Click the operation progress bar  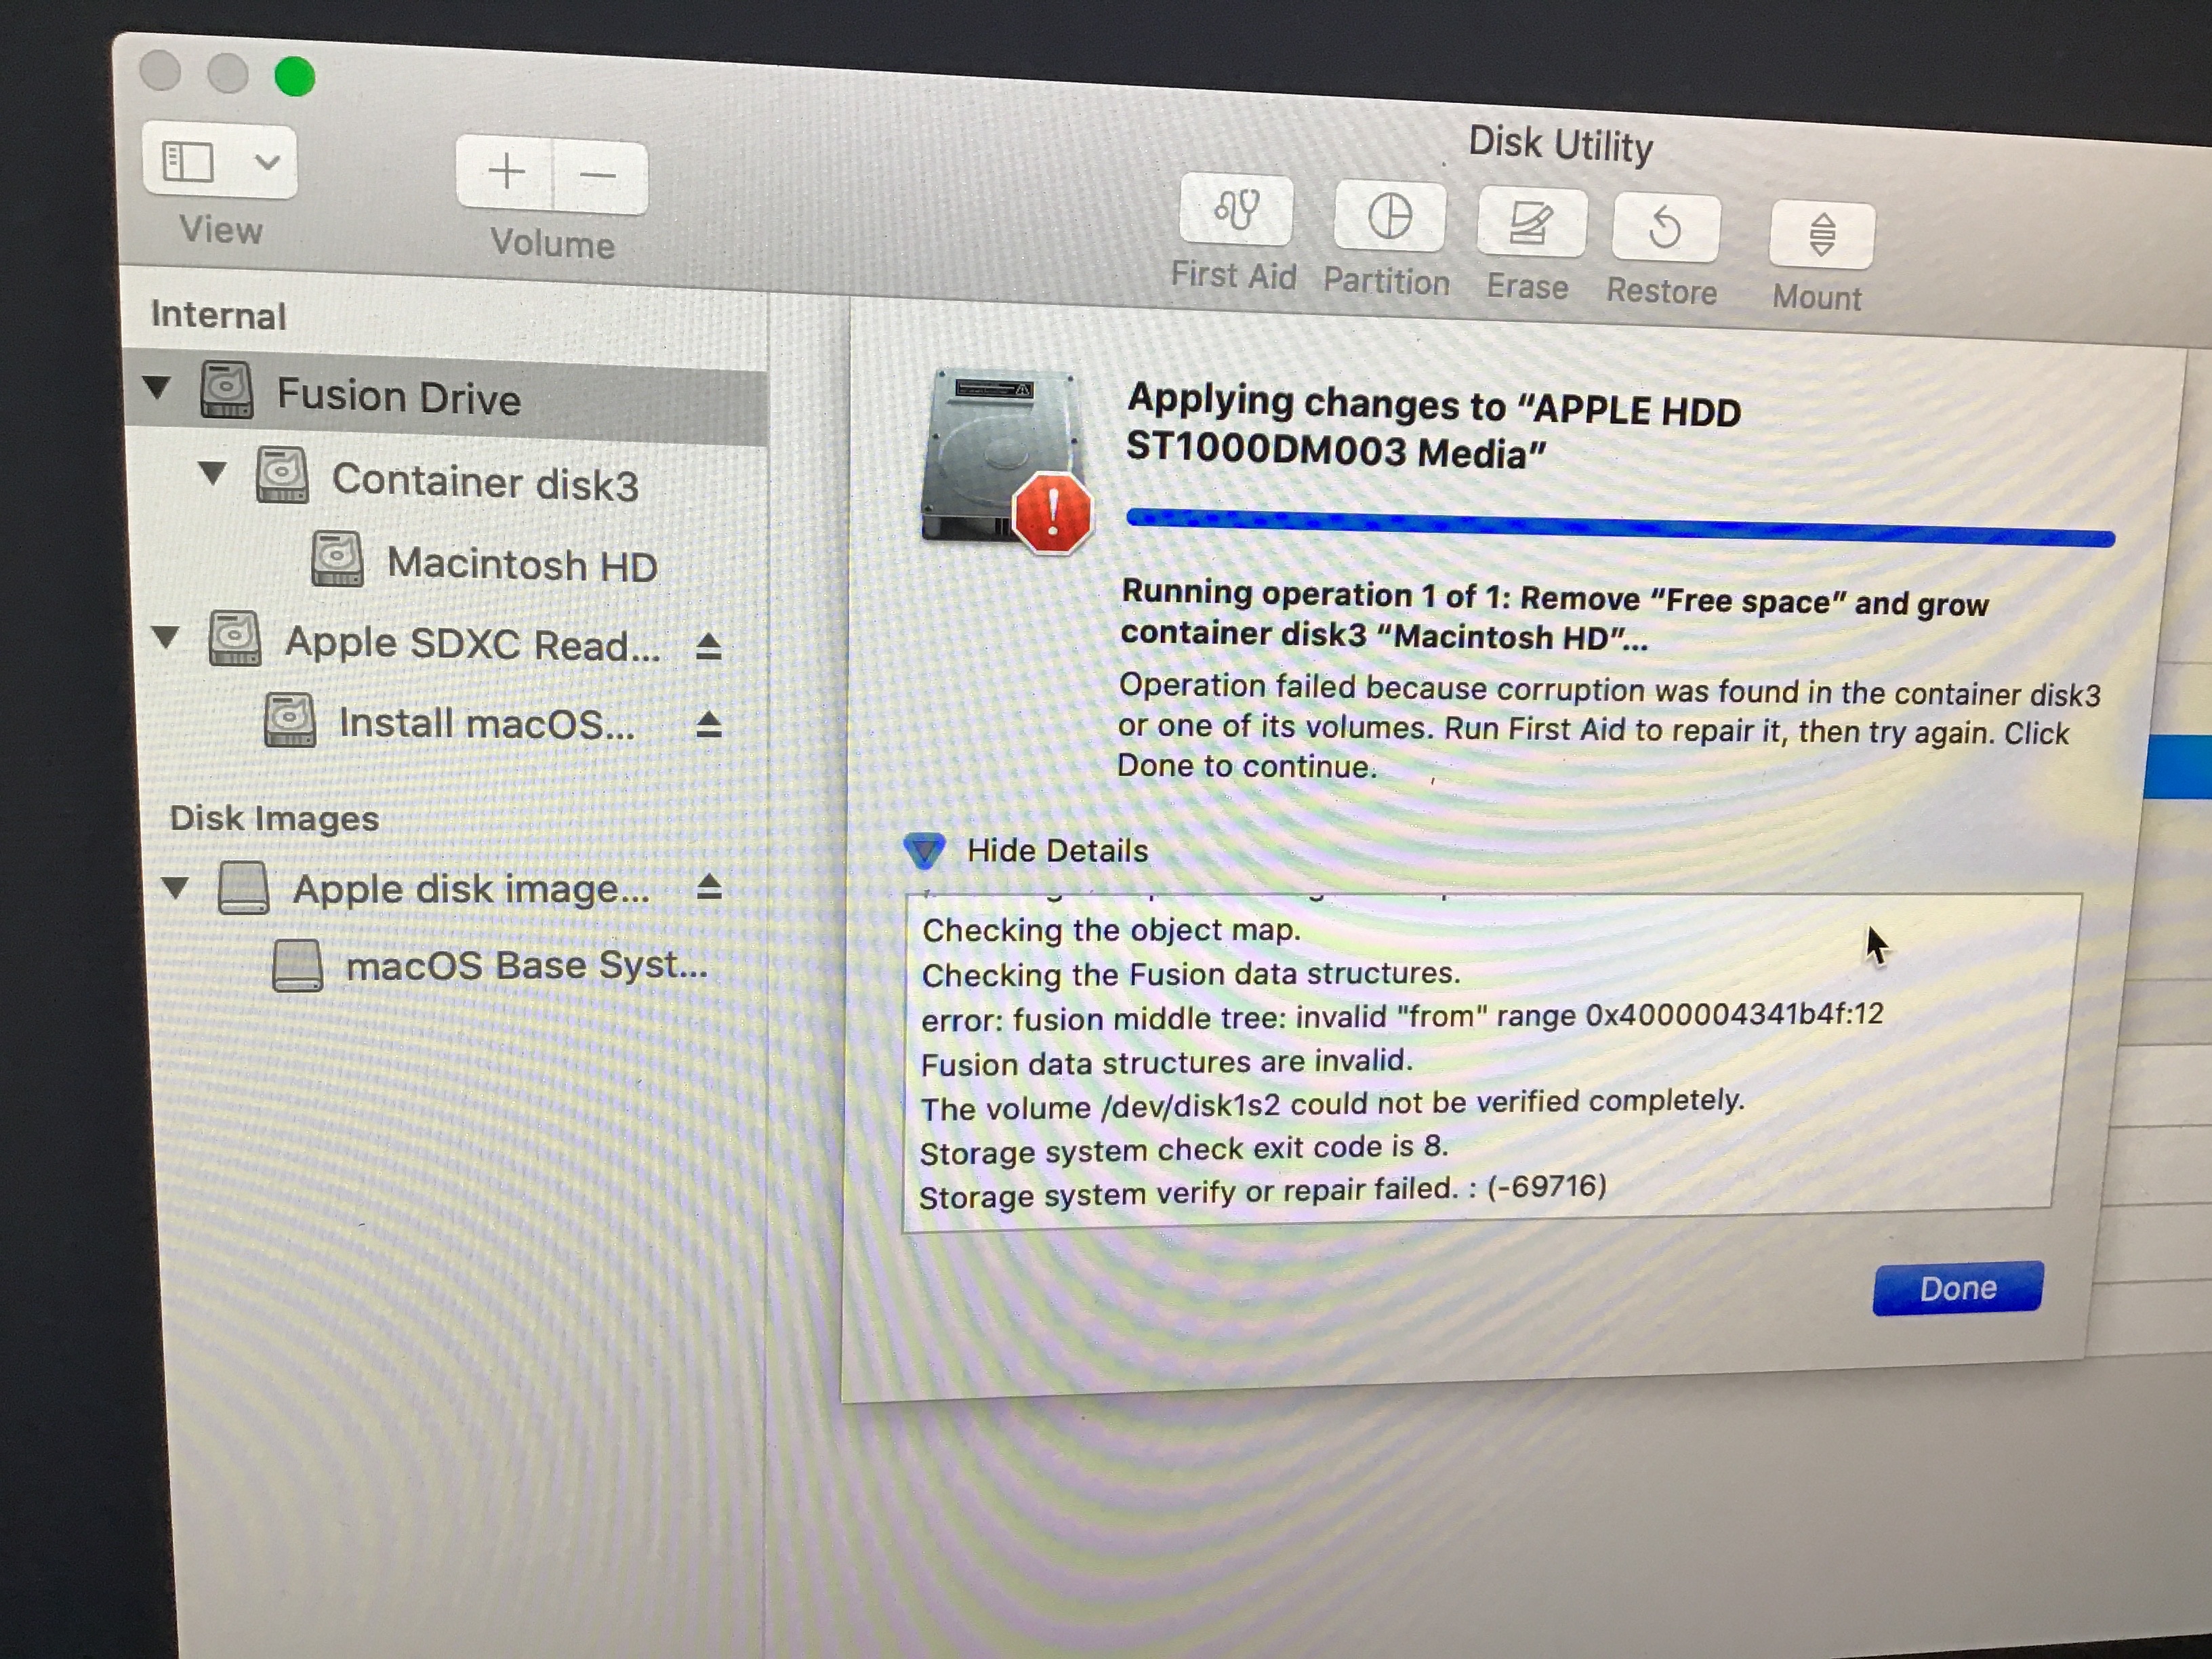tap(1618, 528)
